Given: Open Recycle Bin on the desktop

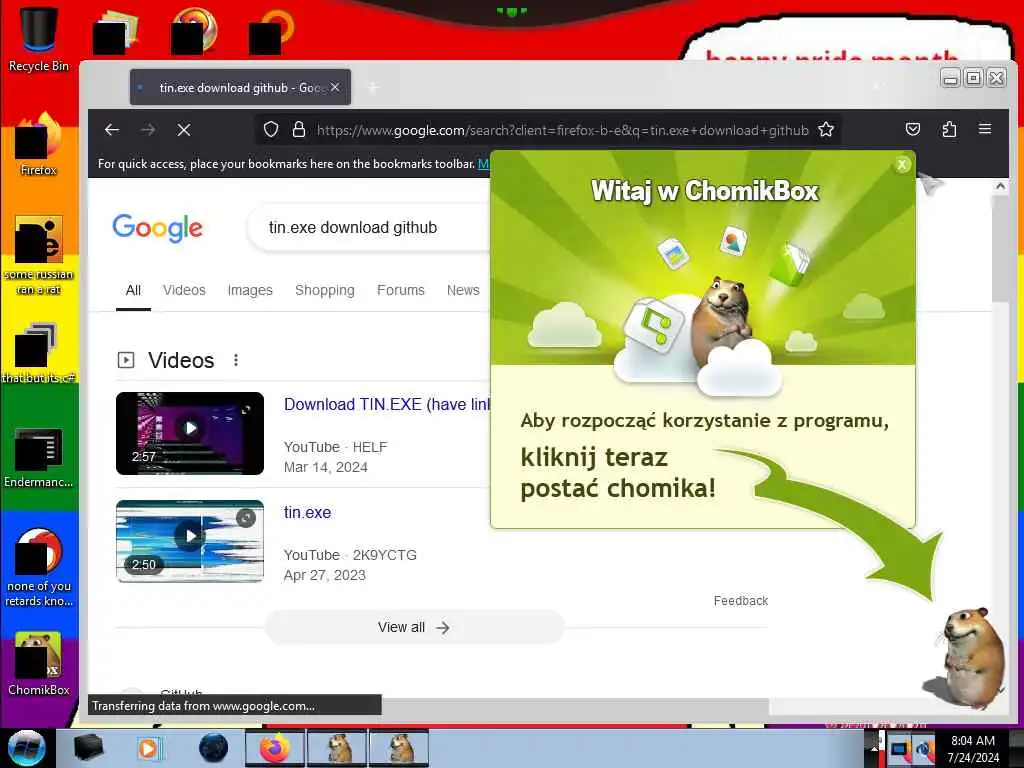Looking at the screenshot, I should (39, 39).
